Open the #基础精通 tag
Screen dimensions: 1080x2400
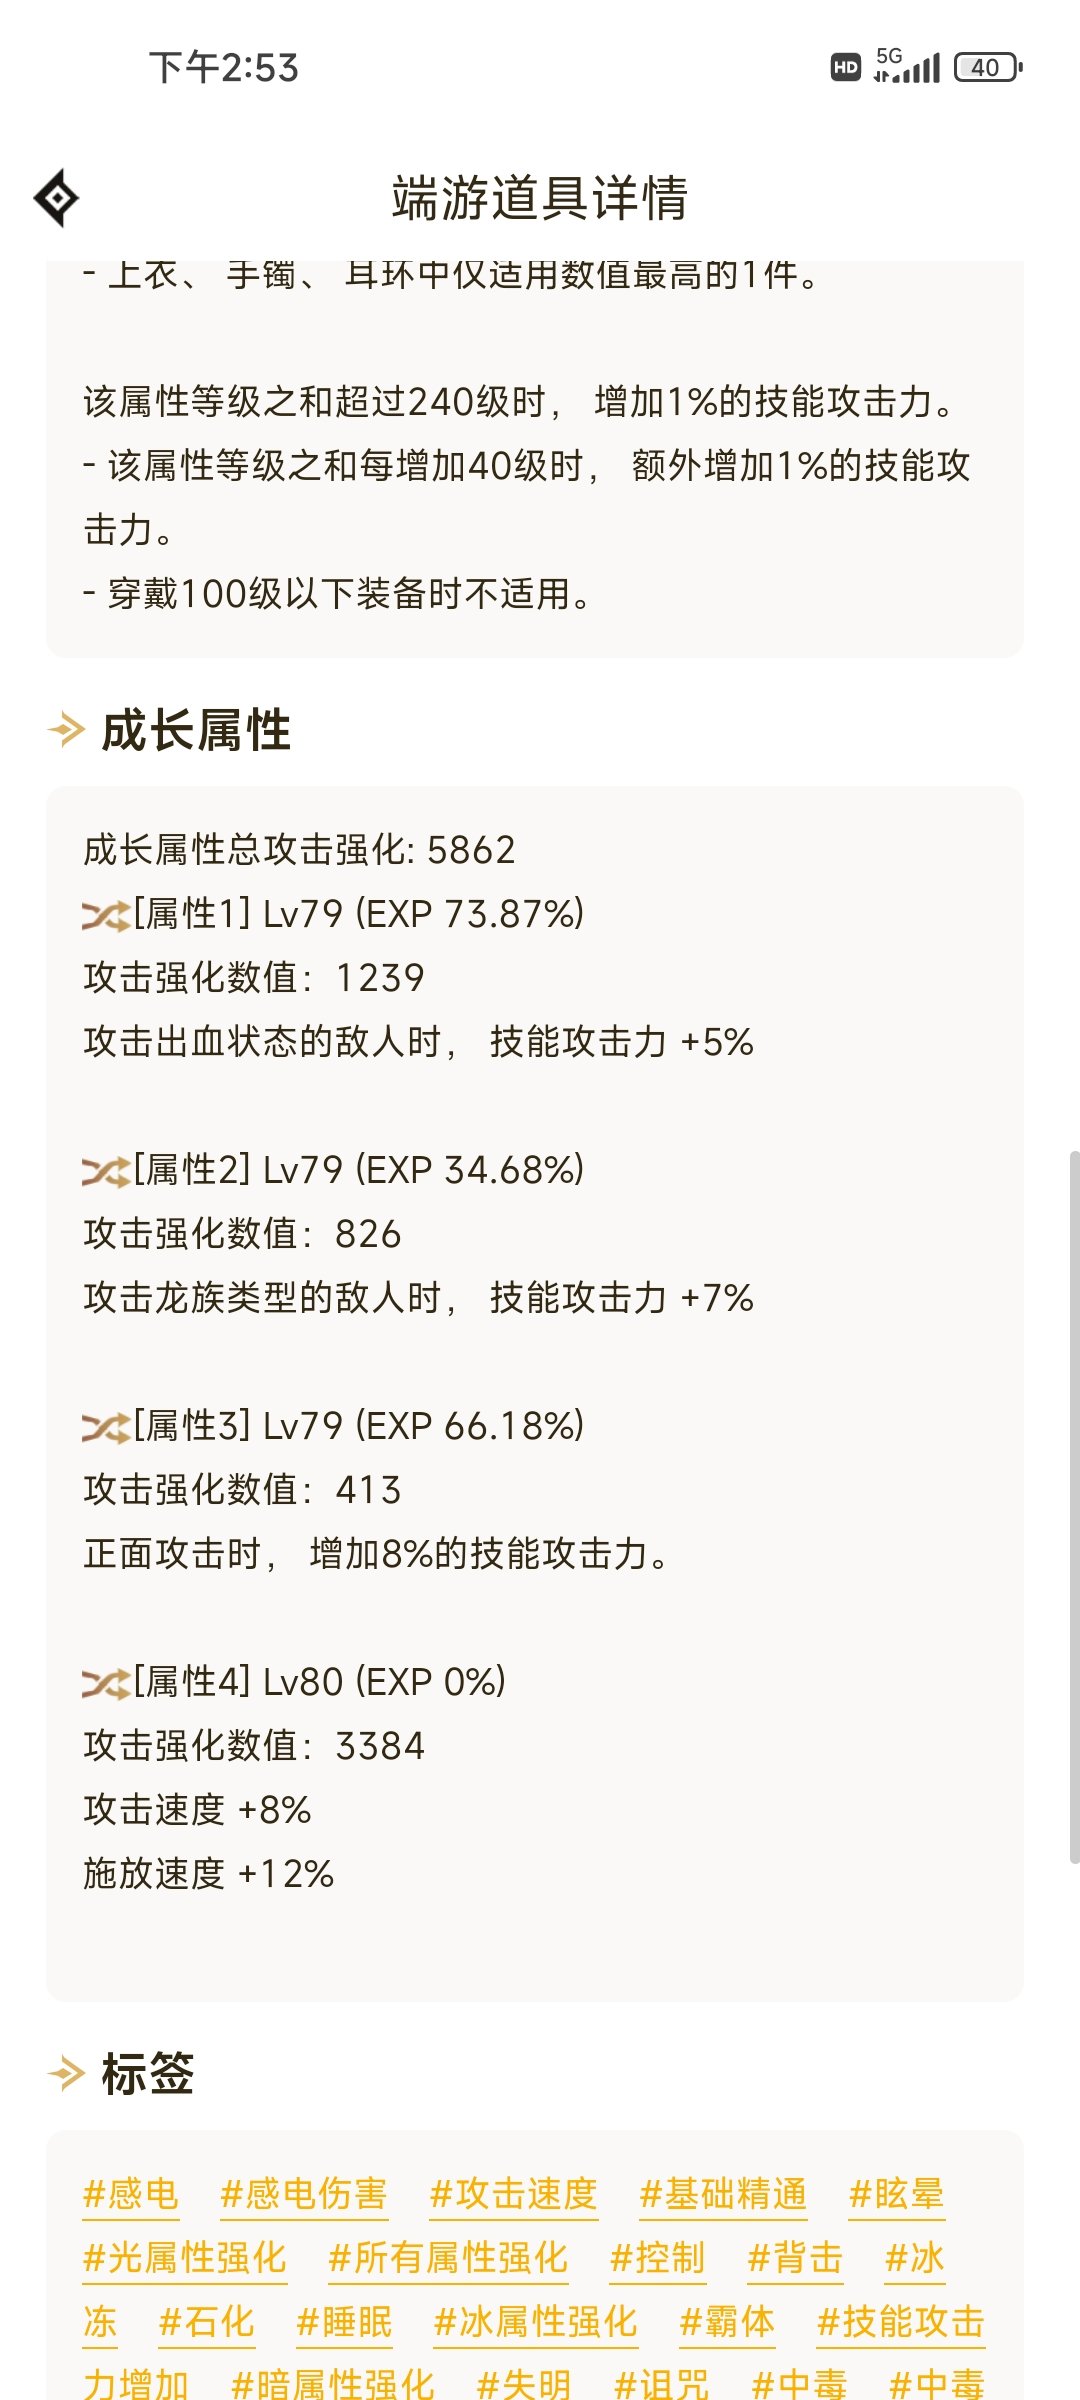point(724,2194)
